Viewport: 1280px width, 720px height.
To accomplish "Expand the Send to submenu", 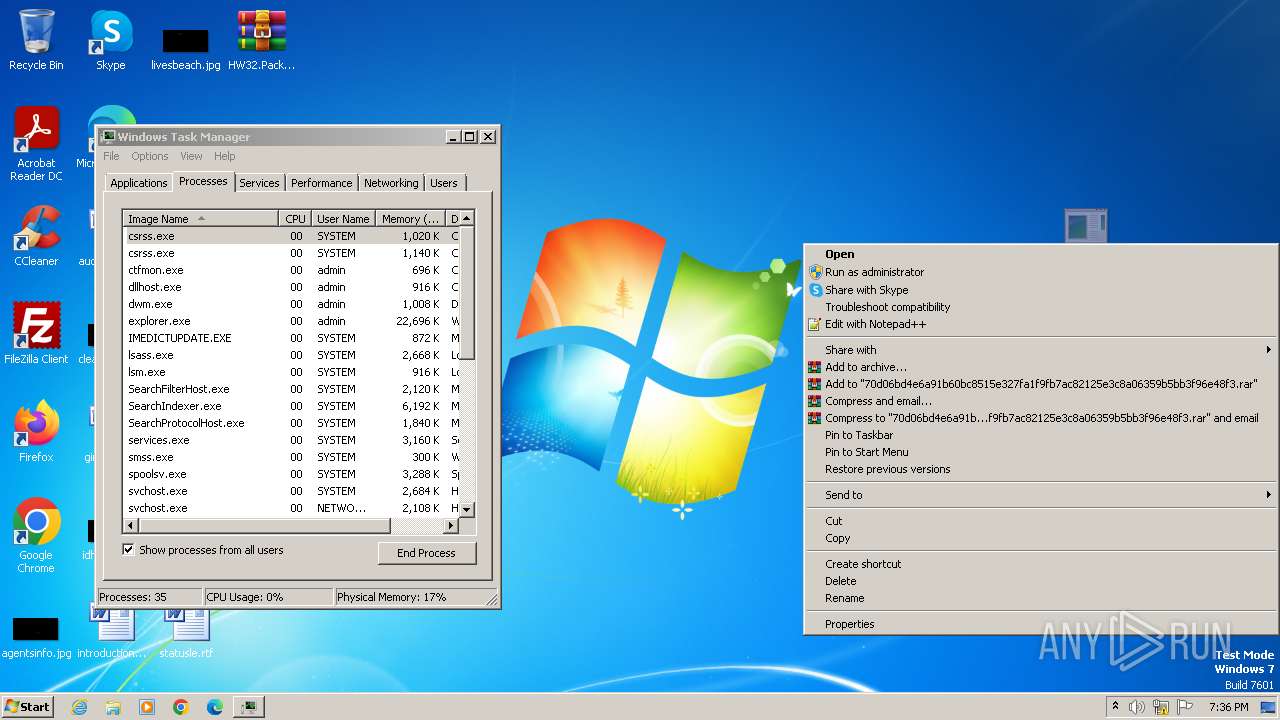I will [x=1041, y=495].
